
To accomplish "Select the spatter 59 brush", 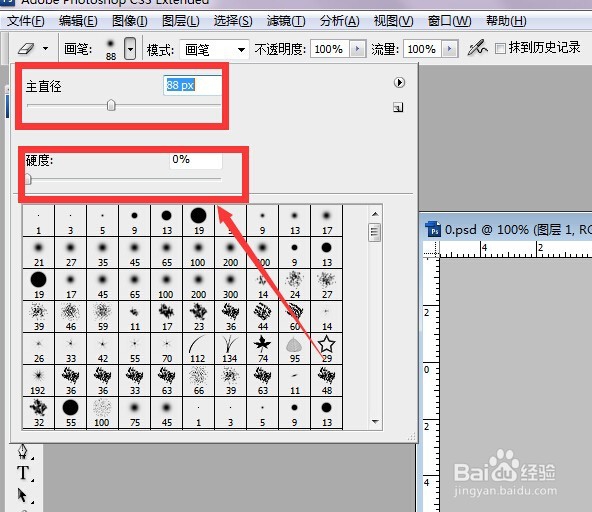I will point(102,317).
